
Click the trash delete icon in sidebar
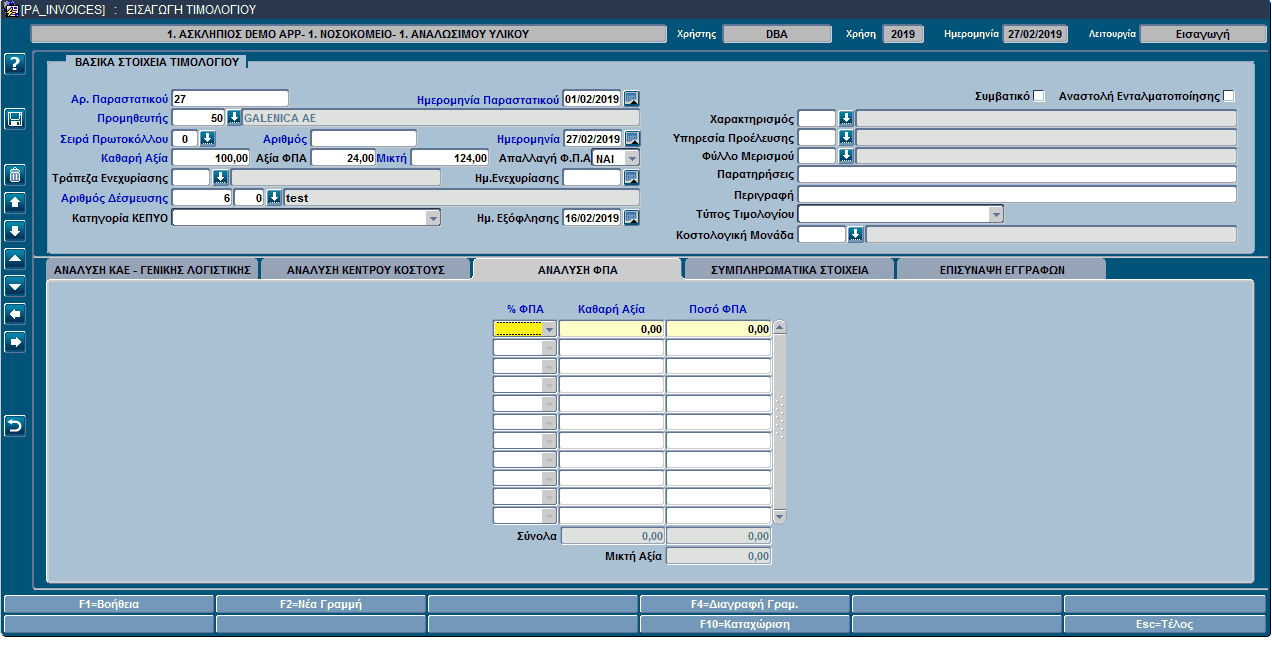15,175
